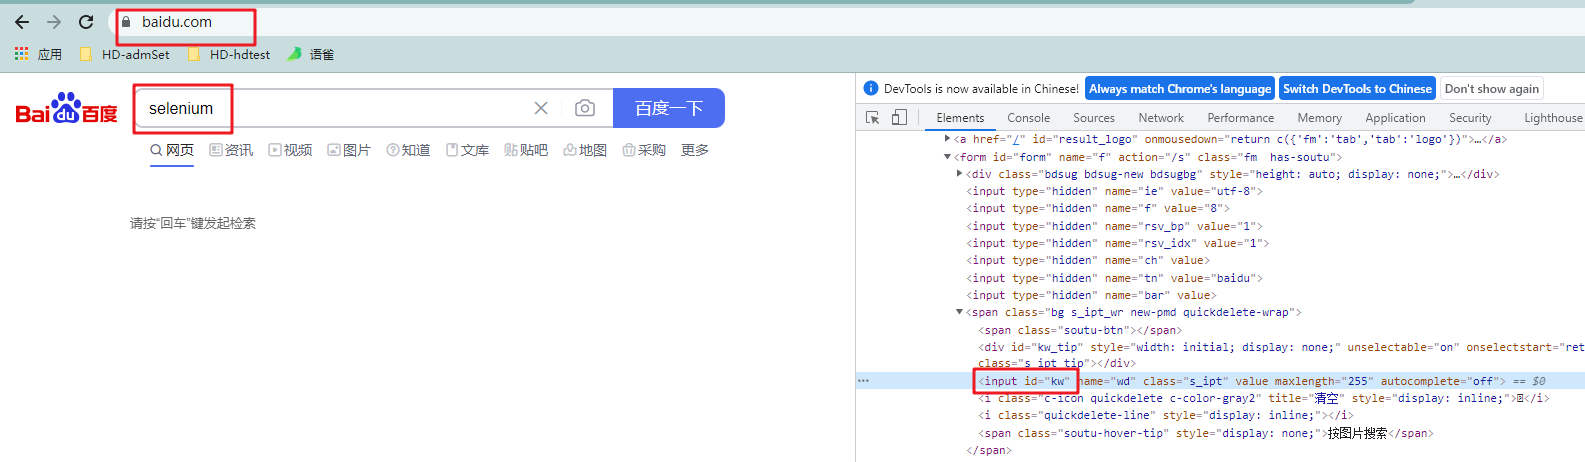Open the HD-admSet bookmark folder
This screenshot has height=462, width=1585.
point(124,54)
